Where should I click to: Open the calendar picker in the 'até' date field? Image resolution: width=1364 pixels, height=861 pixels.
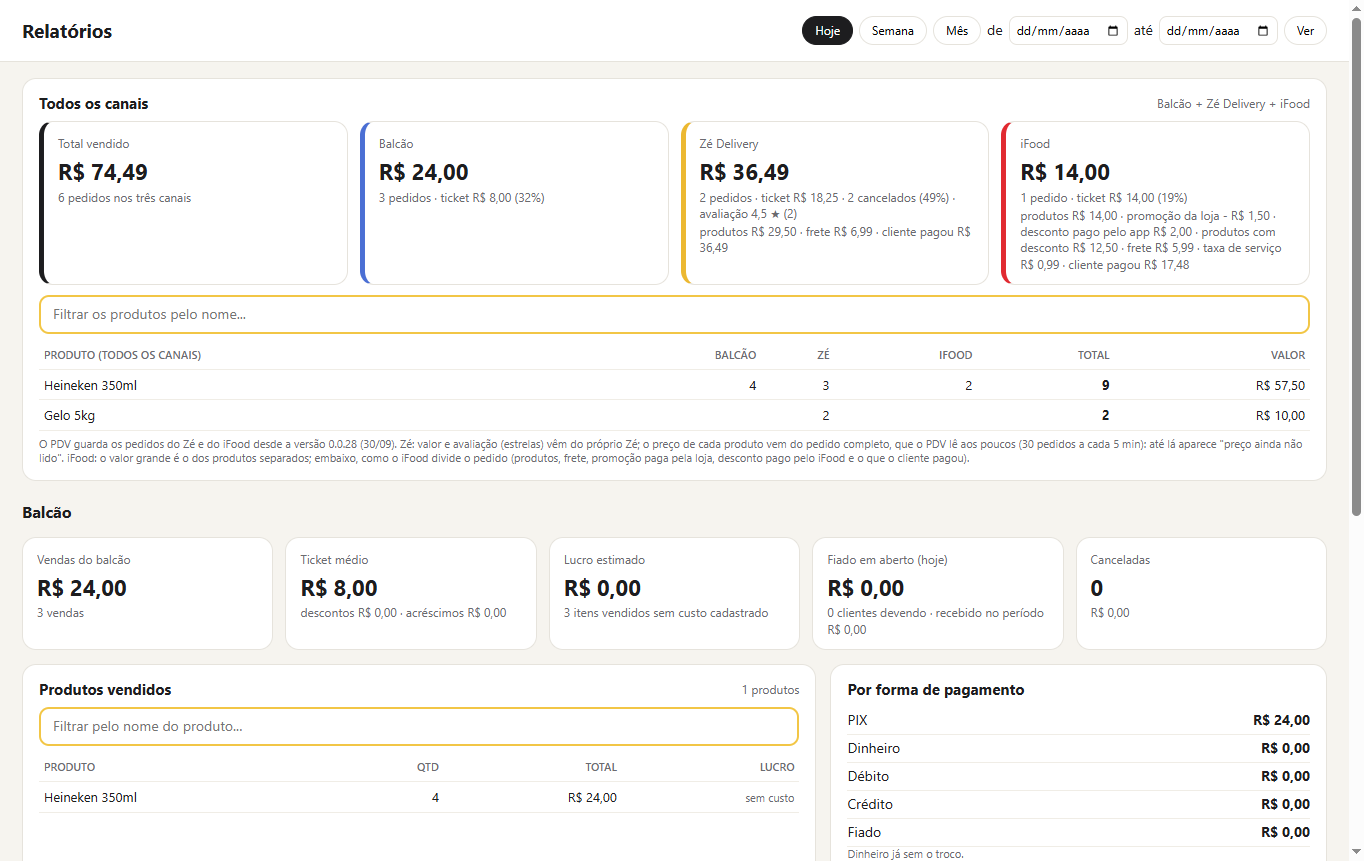tap(1264, 31)
